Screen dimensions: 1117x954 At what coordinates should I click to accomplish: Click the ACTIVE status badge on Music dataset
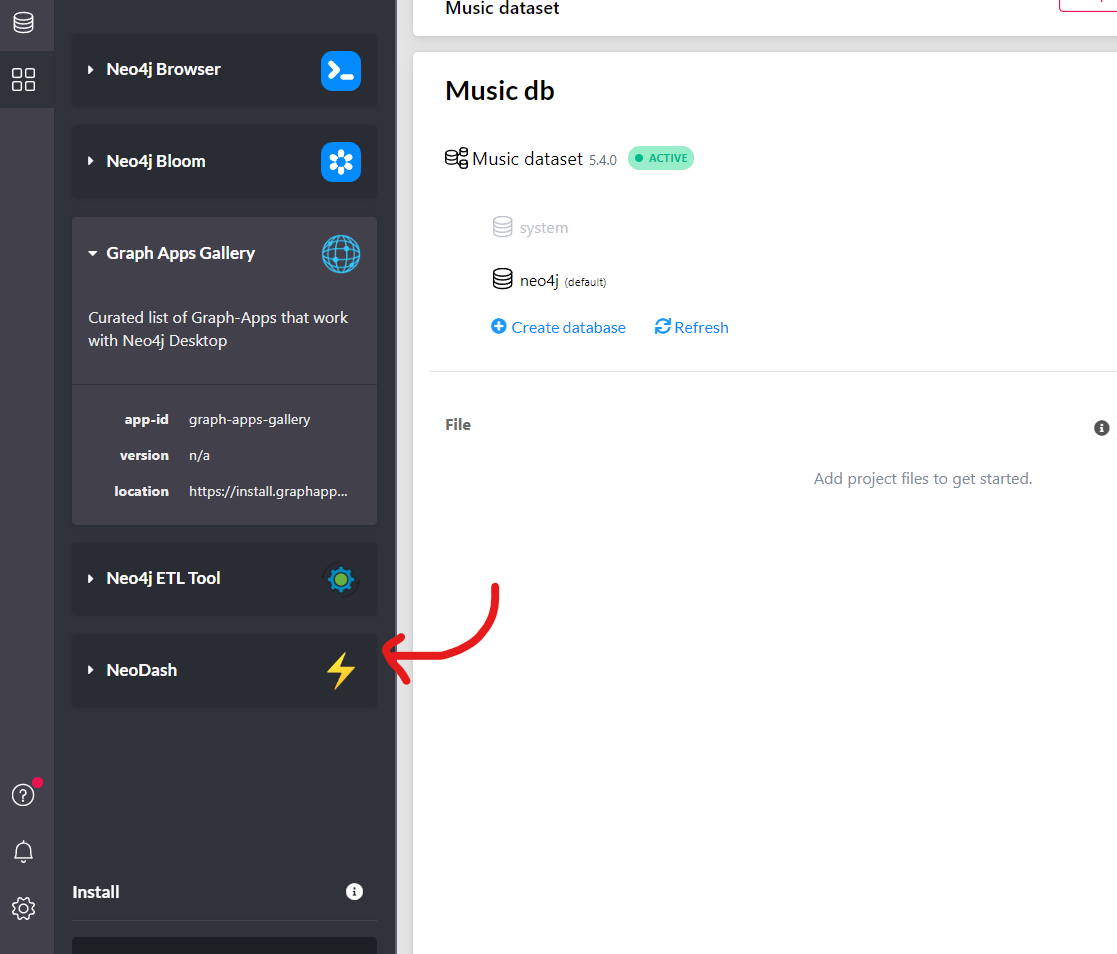[x=660, y=158]
